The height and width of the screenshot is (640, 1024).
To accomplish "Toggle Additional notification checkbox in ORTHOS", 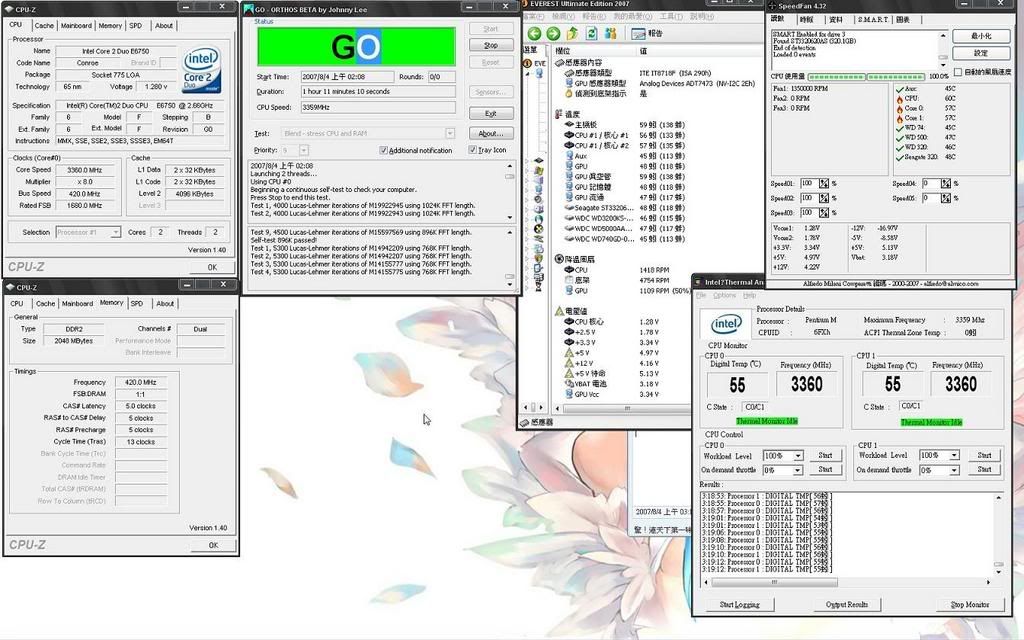I will (x=384, y=150).
